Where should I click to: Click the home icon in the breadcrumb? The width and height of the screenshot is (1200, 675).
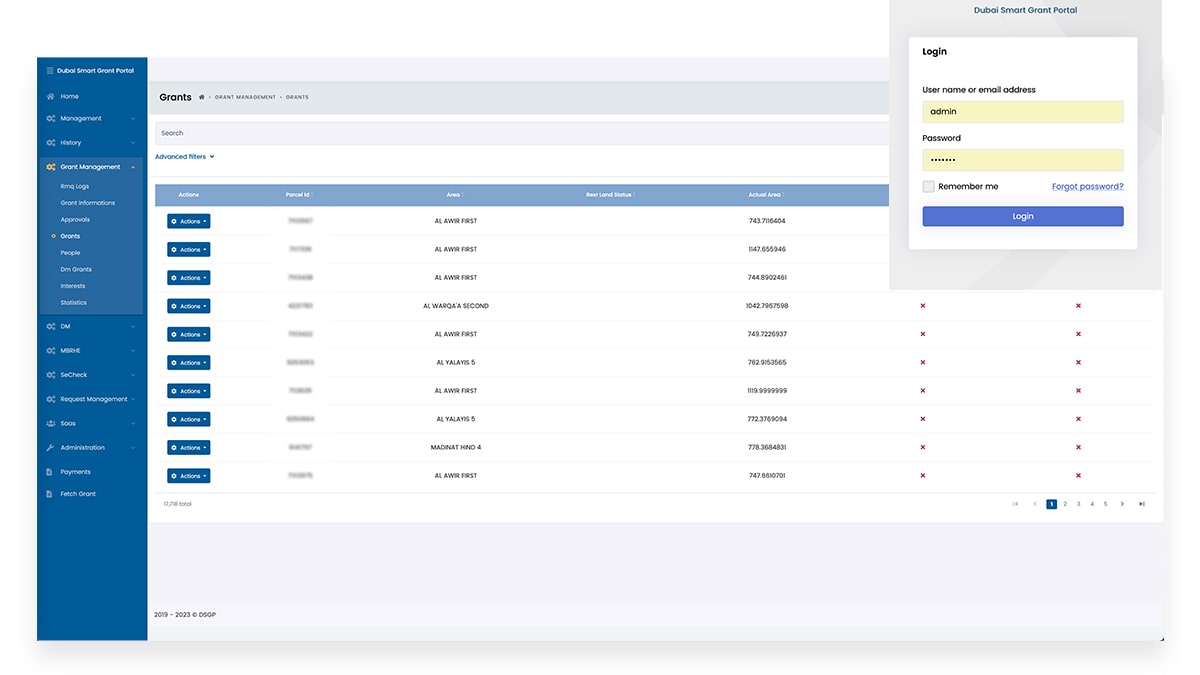click(202, 98)
